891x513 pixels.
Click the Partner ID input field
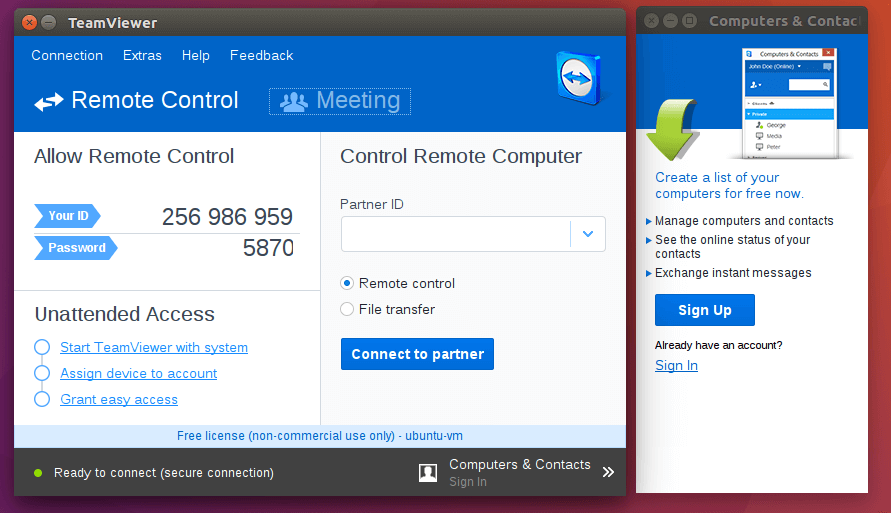tap(456, 234)
